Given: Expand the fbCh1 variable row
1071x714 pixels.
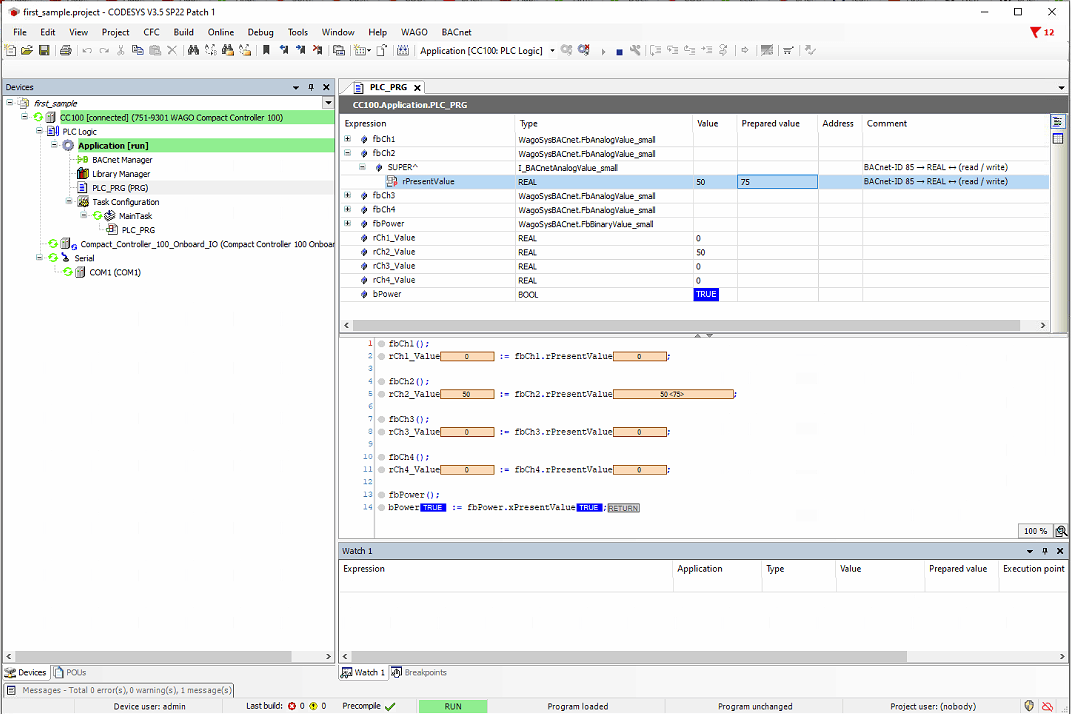Looking at the screenshot, I should pyautogui.click(x=347, y=139).
